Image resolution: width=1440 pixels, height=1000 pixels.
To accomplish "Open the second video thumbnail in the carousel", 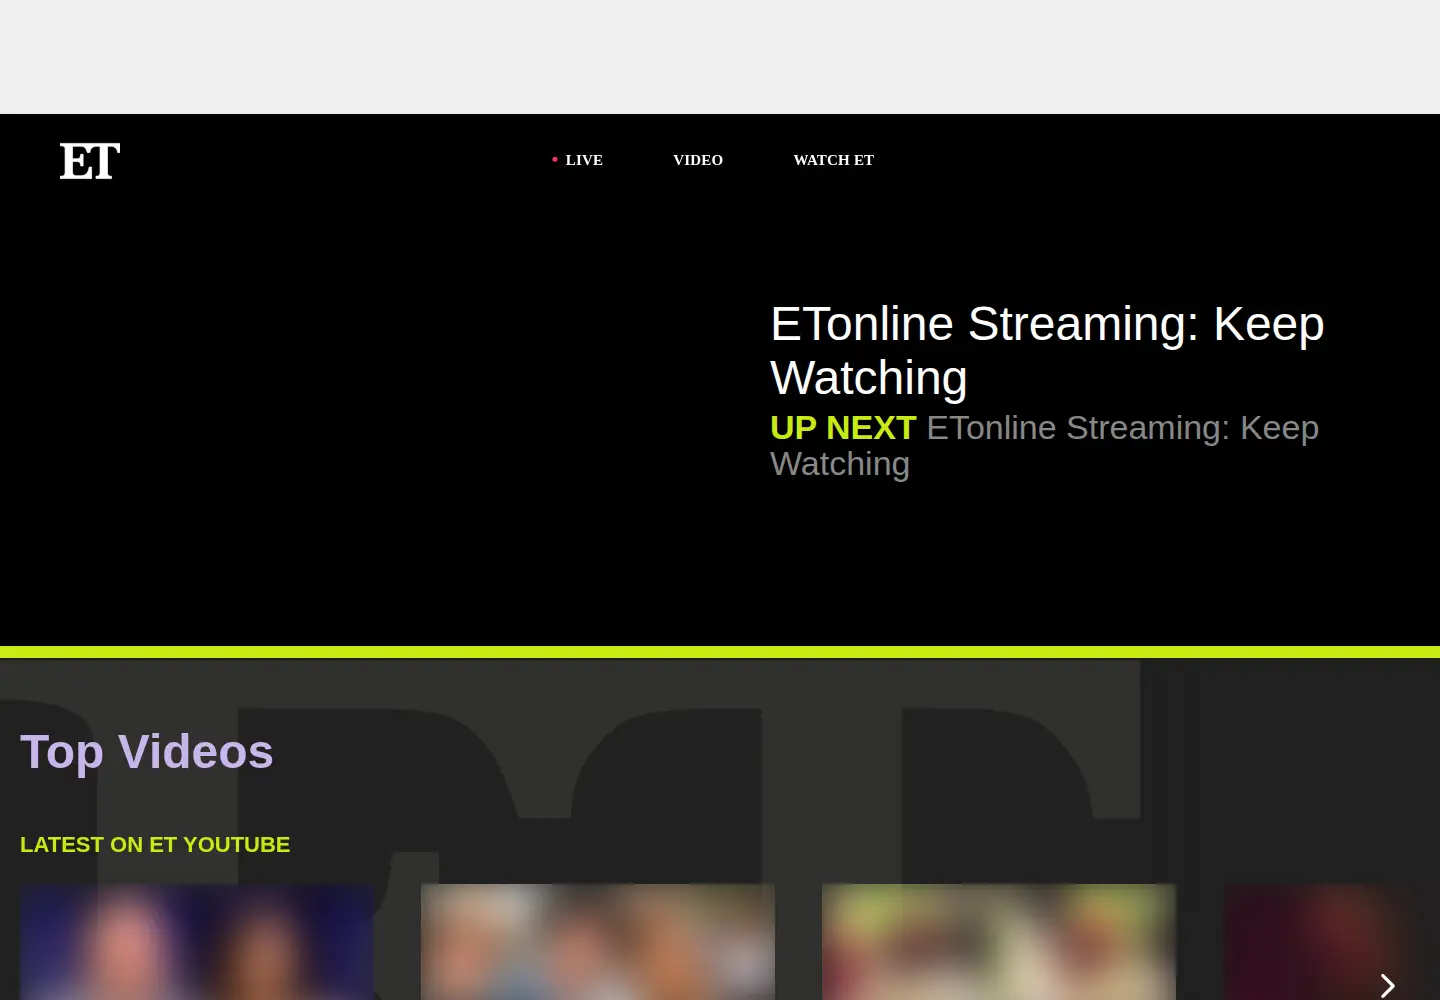I will pyautogui.click(x=598, y=942).
